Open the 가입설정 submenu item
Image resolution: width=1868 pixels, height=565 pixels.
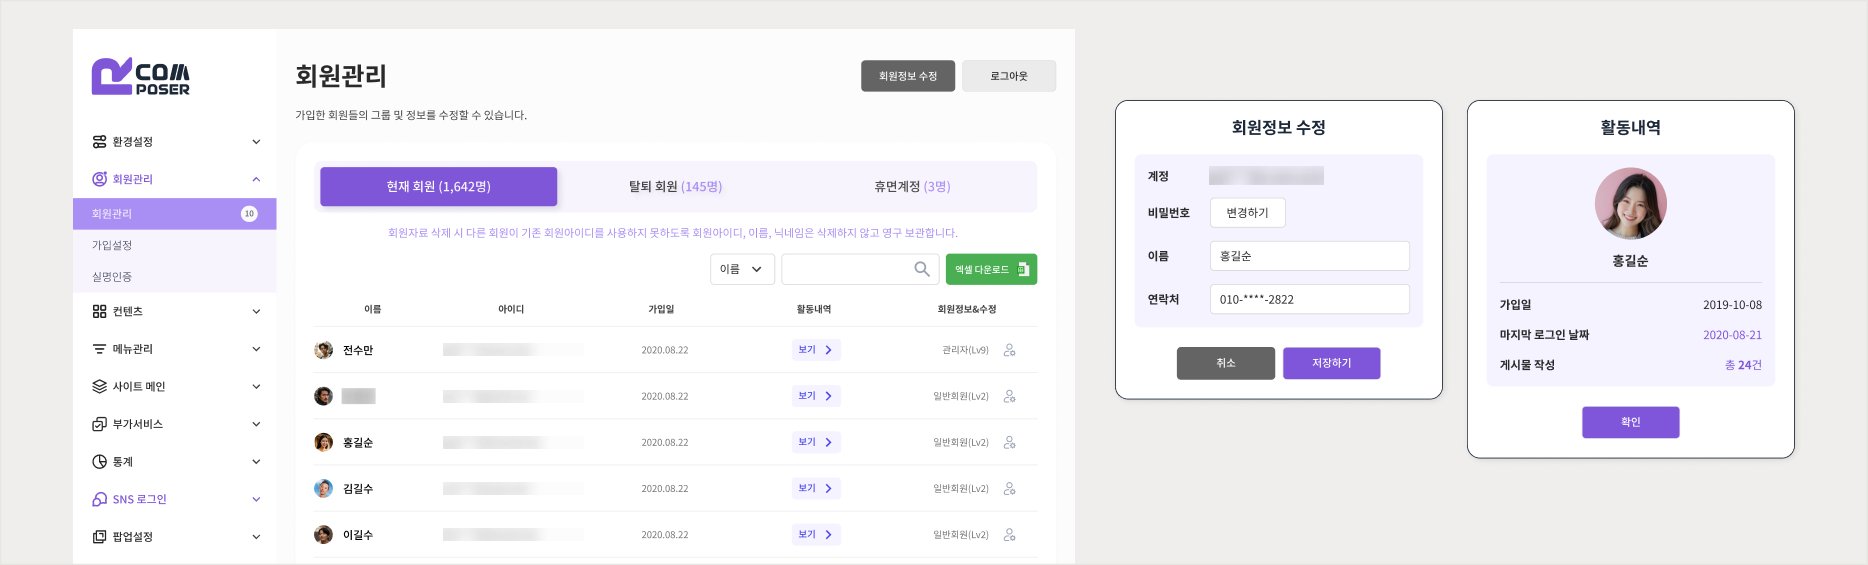tap(175, 245)
